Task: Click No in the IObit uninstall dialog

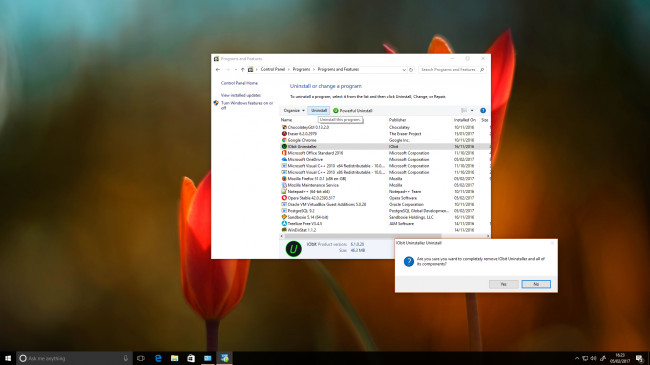Action: (536, 284)
